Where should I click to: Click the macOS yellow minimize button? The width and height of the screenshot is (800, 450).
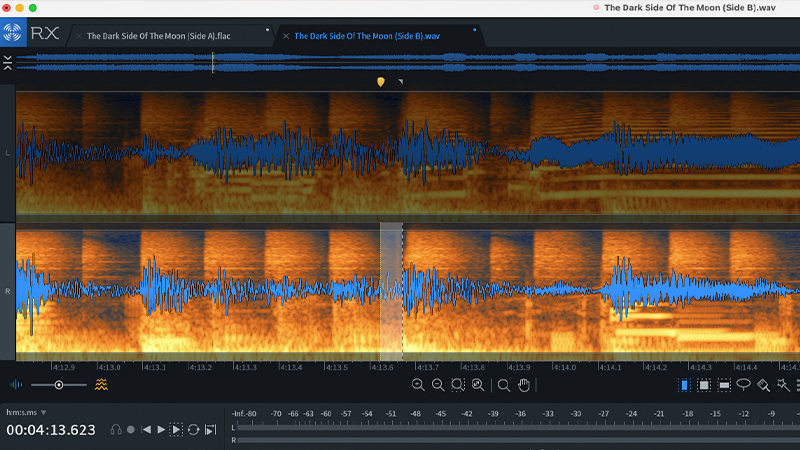click(19, 8)
